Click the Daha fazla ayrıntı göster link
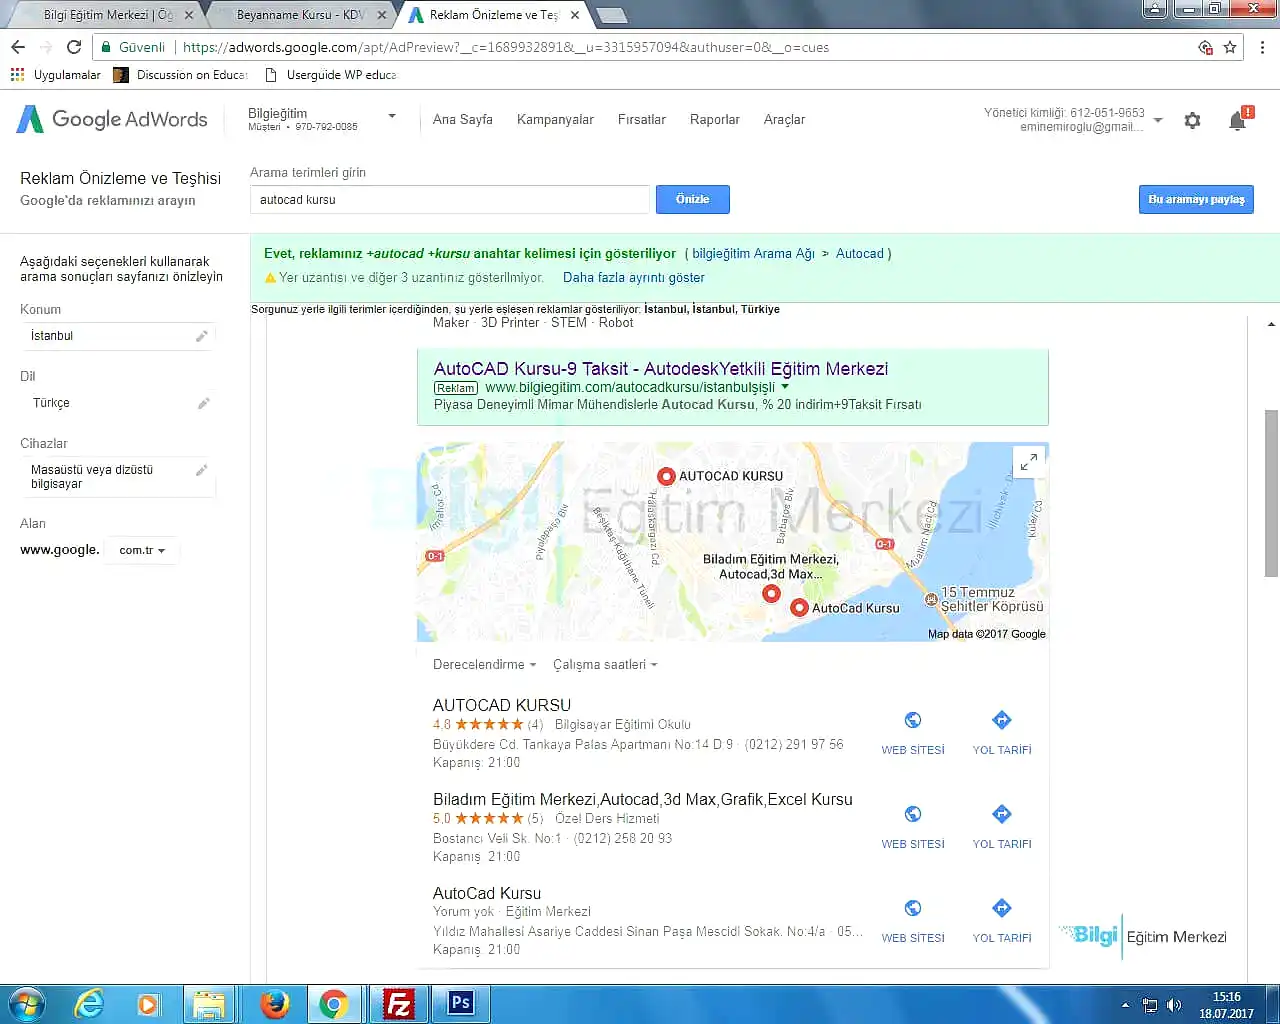 pos(633,278)
